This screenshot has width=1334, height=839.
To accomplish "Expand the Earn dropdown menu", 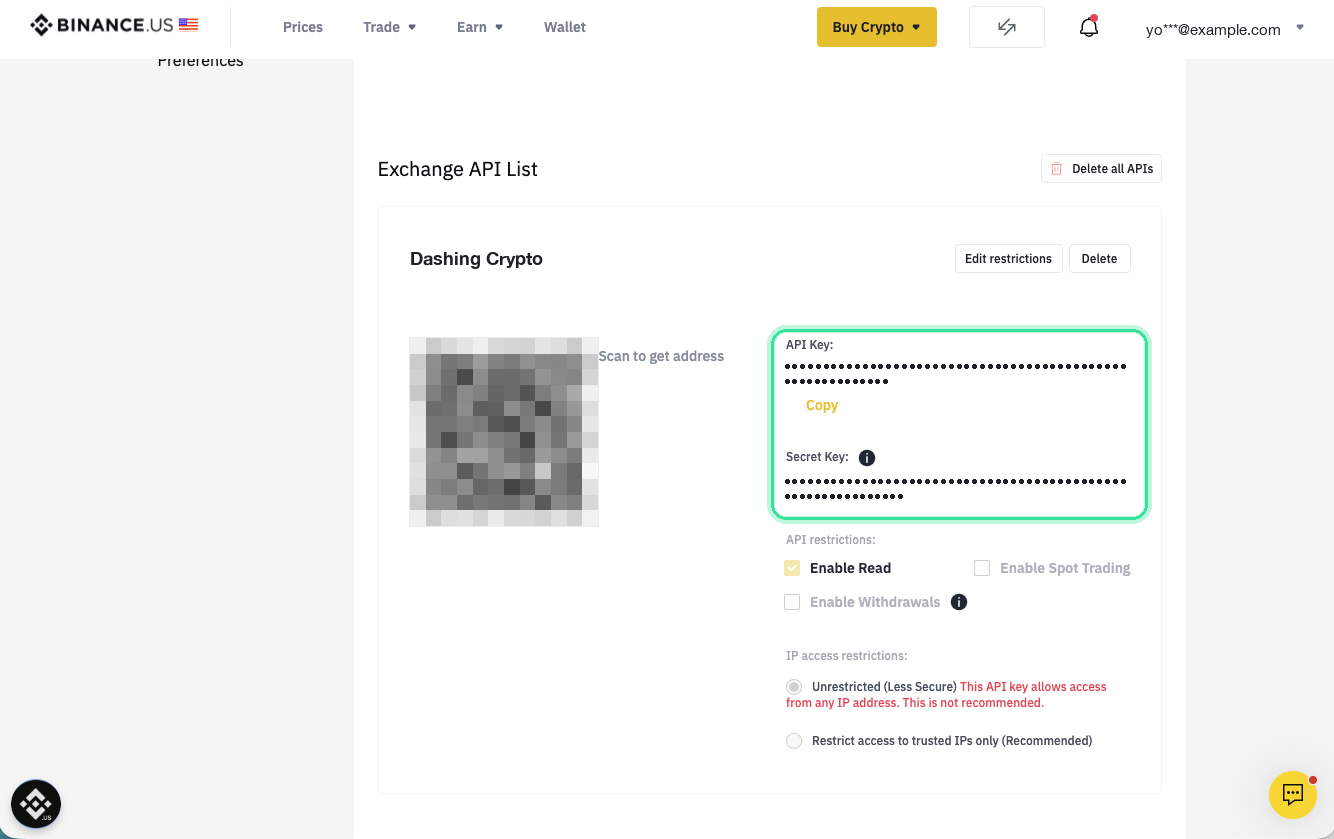I will tap(480, 27).
